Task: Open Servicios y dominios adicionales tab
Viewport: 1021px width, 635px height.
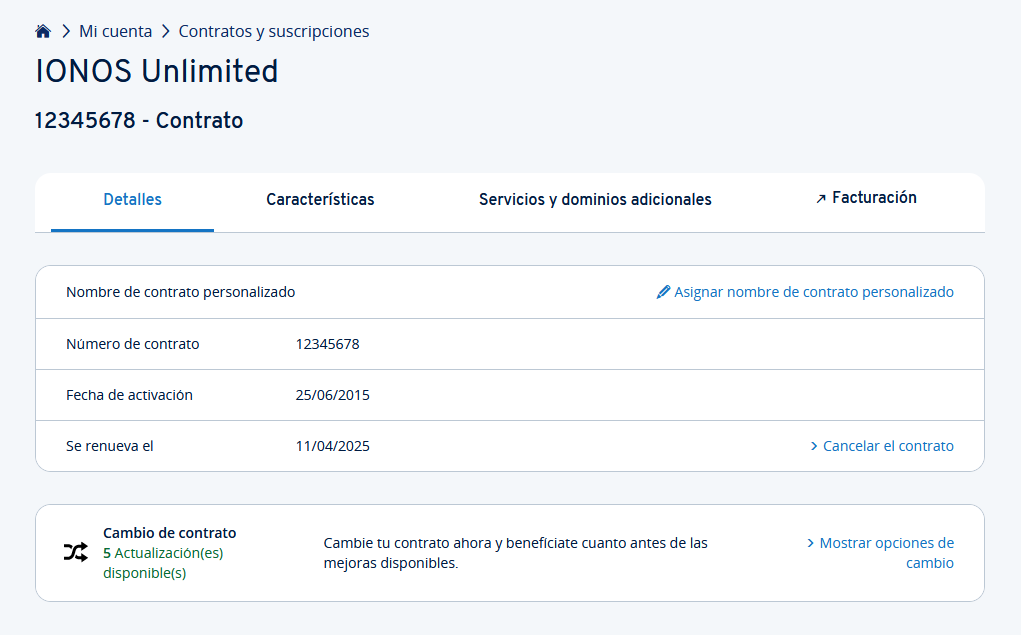Action: click(x=595, y=199)
